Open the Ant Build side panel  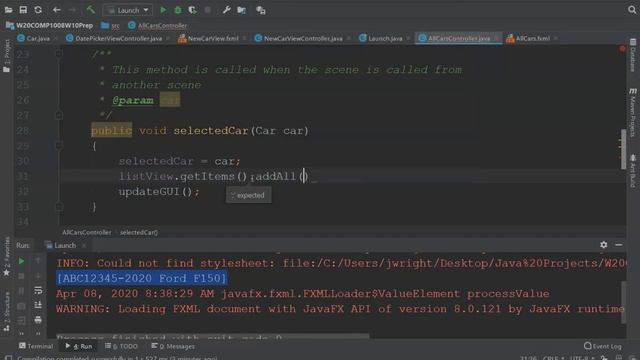click(633, 171)
